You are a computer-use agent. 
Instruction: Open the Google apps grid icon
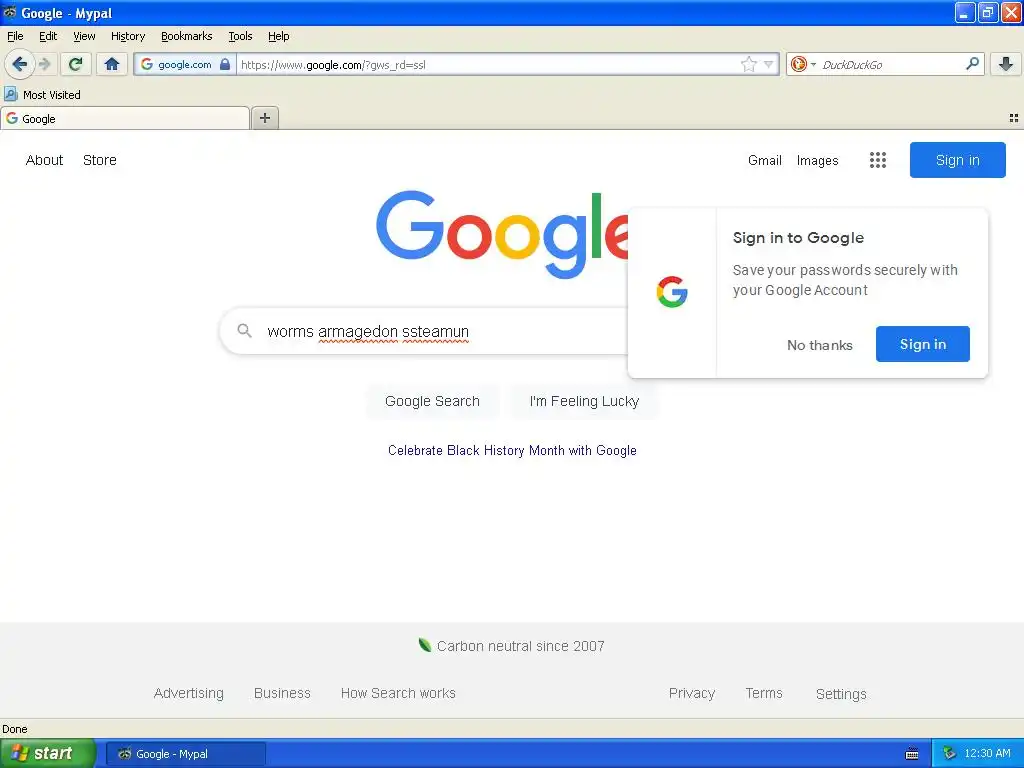(x=878, y=160)
